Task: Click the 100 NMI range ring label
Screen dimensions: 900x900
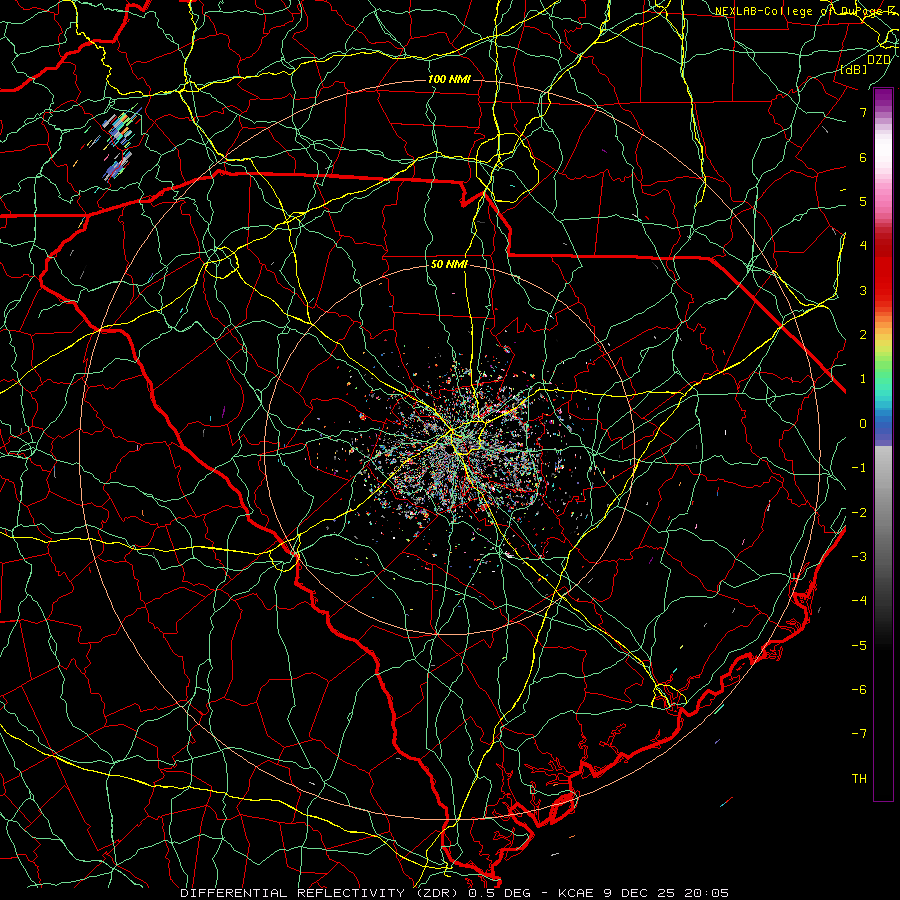Action: (449, 79)
